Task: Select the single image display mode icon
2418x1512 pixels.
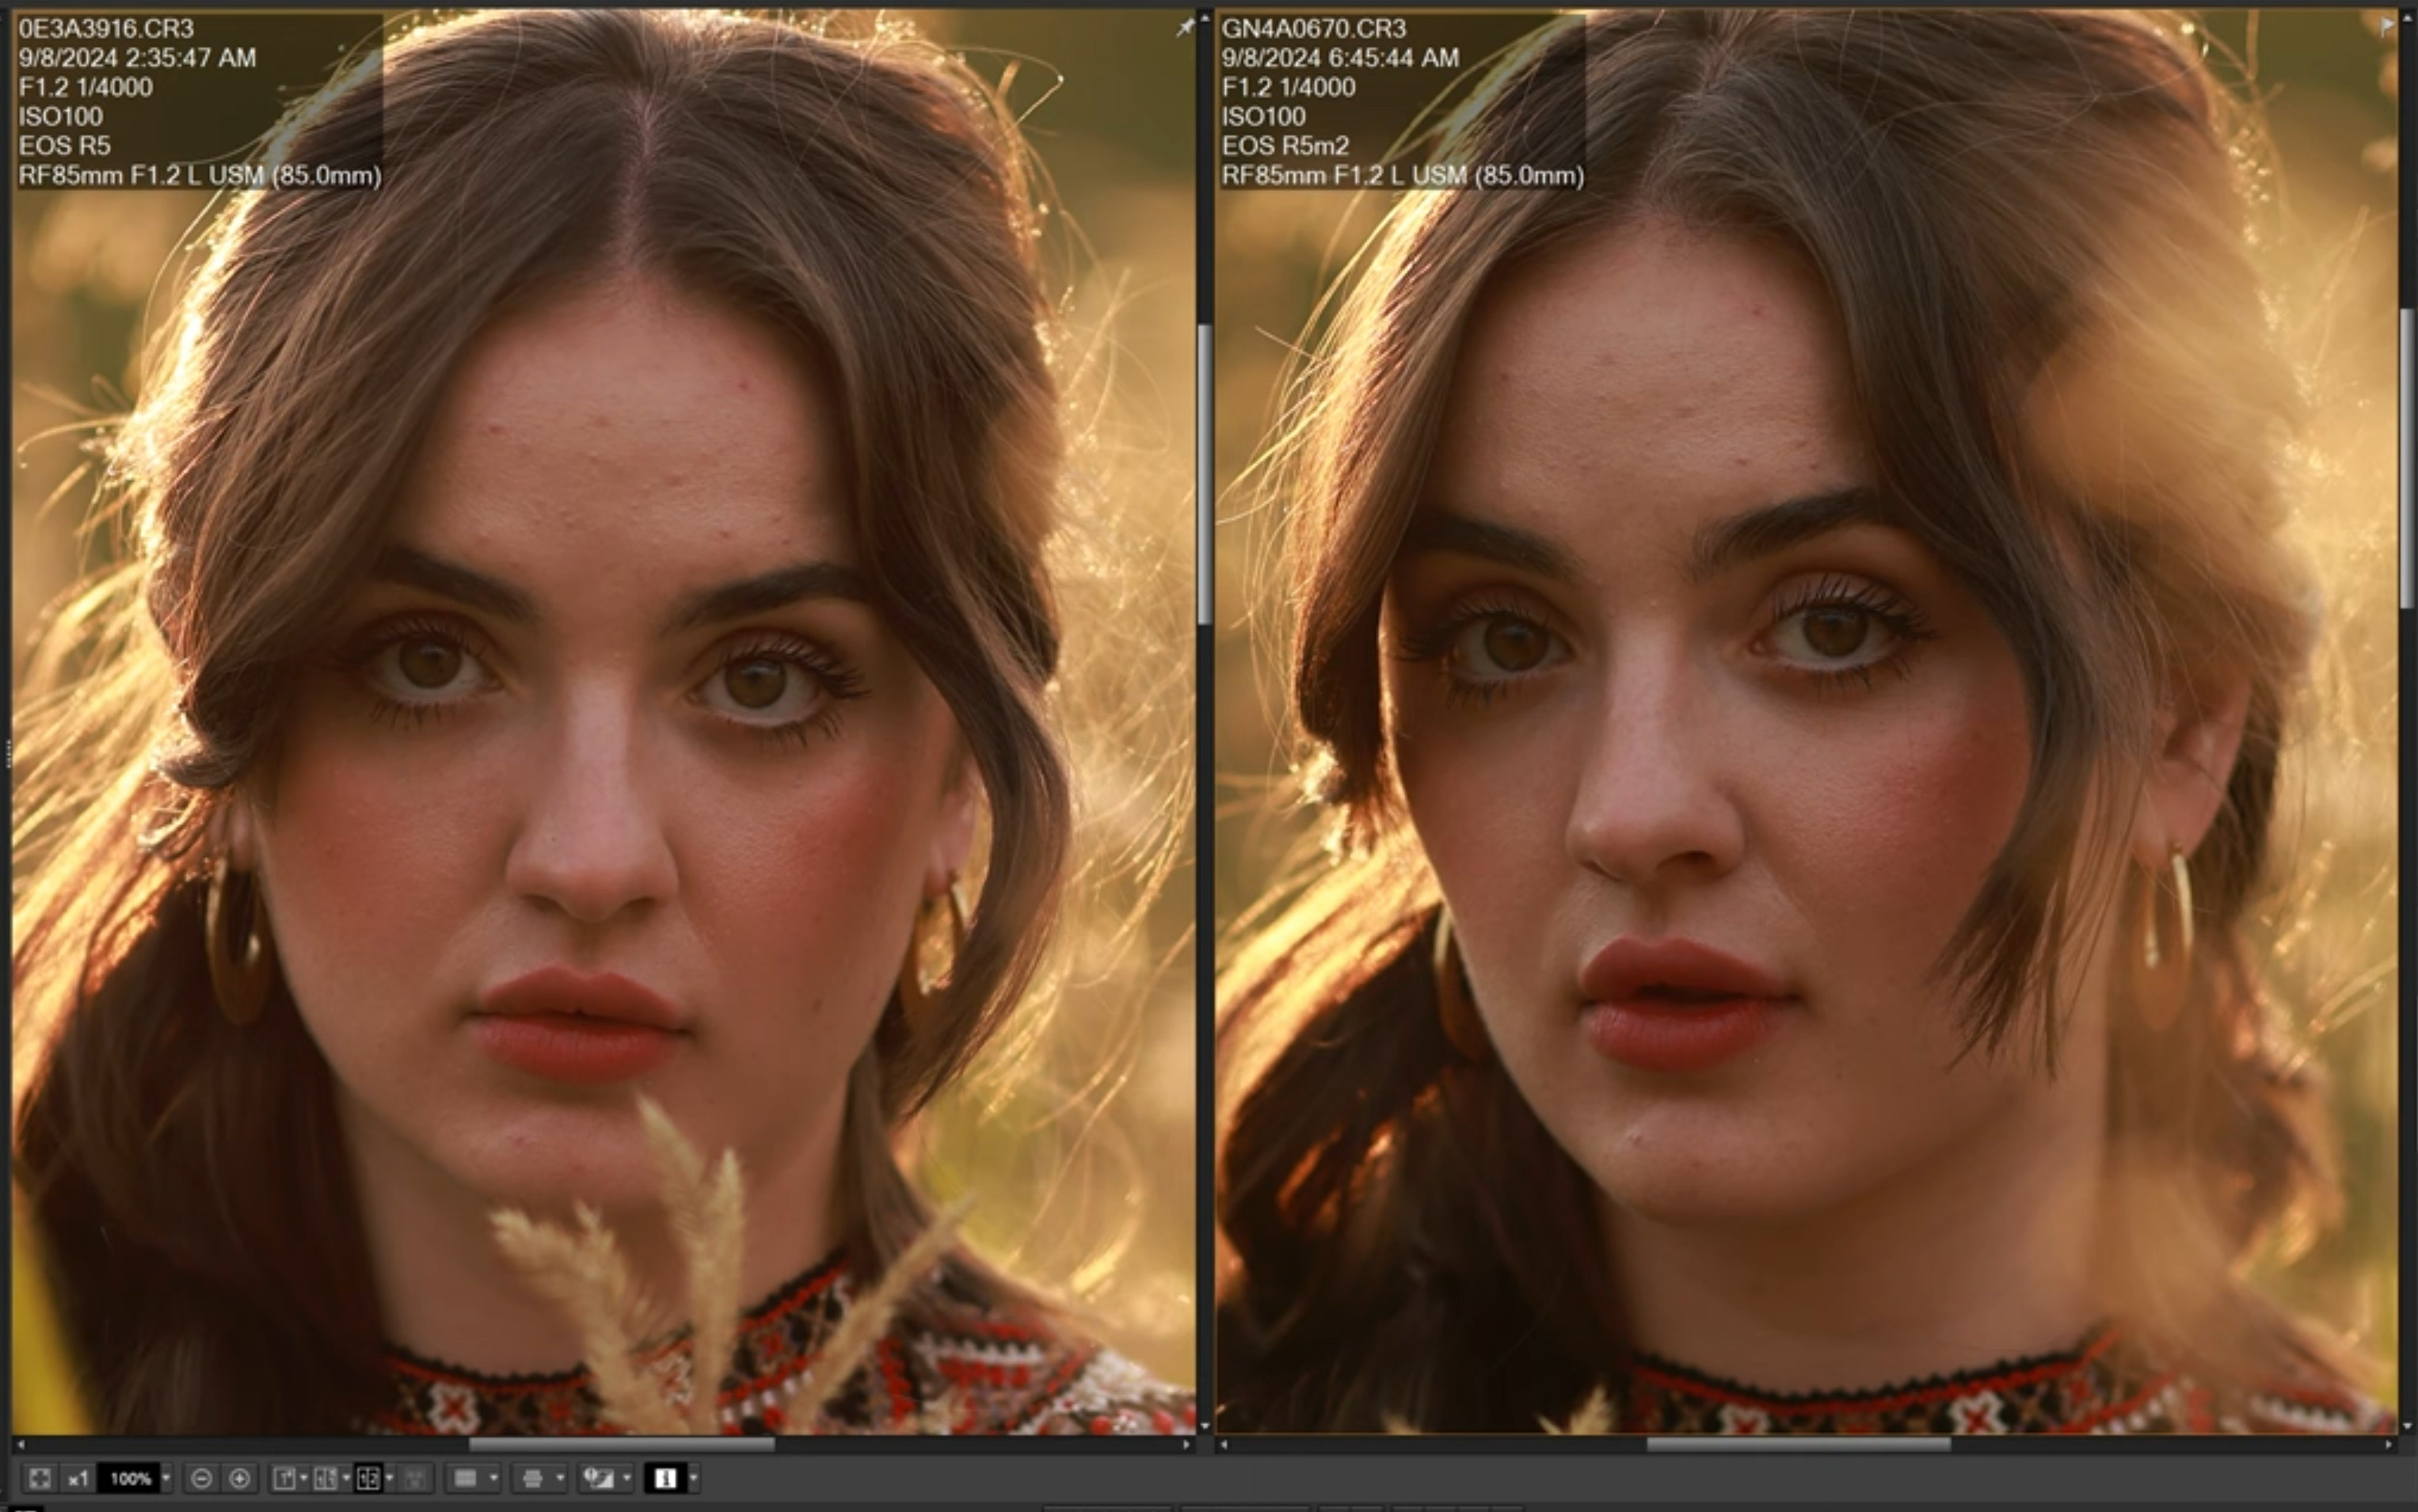Action: click(x=285, y=1478)
